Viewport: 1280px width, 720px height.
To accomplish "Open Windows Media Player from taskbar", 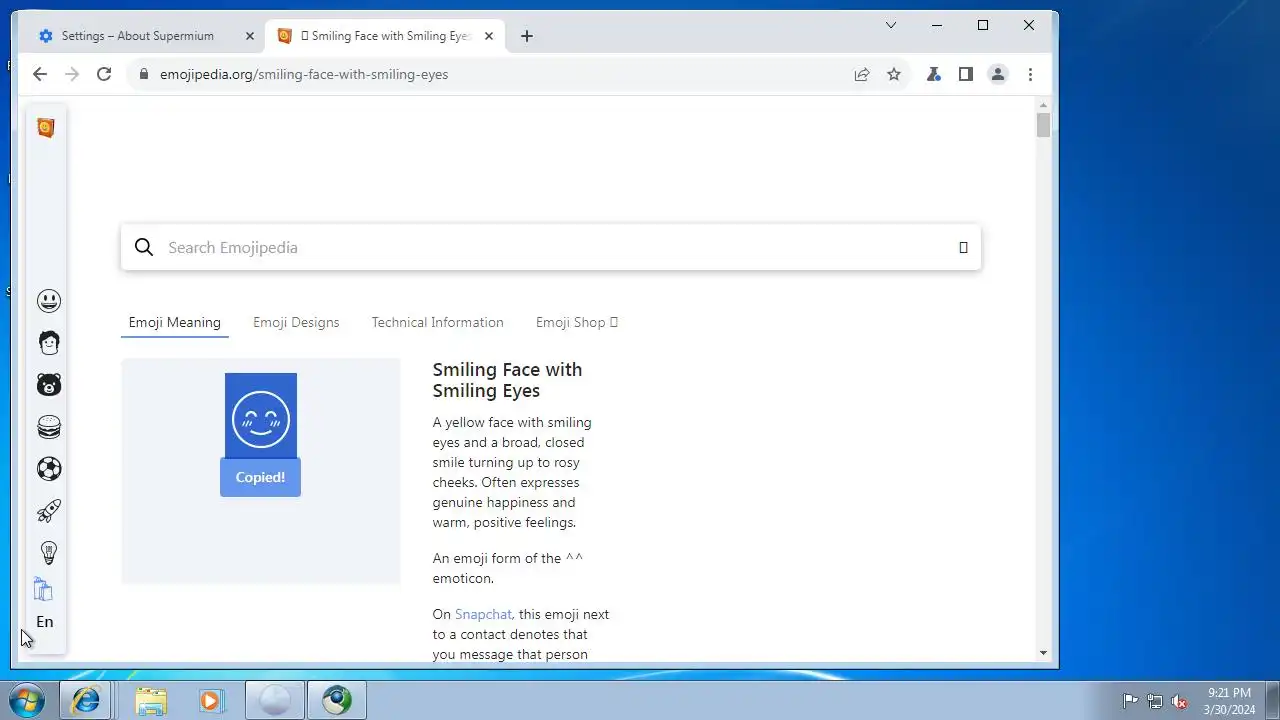I will point(213,700).
